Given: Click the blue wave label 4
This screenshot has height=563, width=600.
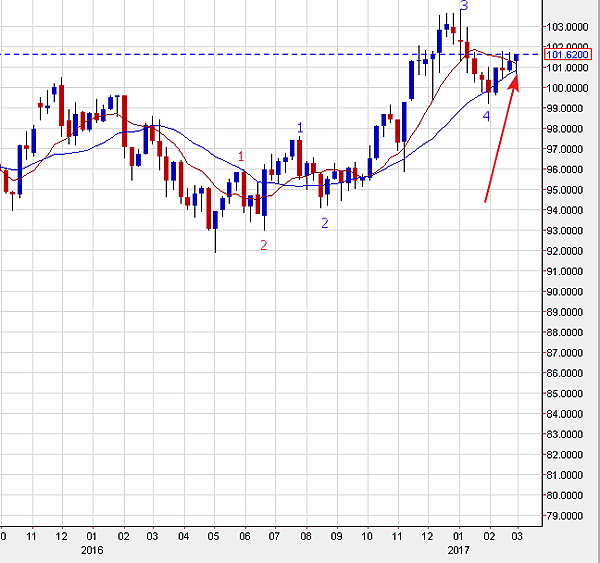Looking at the screenshot, I should click(486, 116).
